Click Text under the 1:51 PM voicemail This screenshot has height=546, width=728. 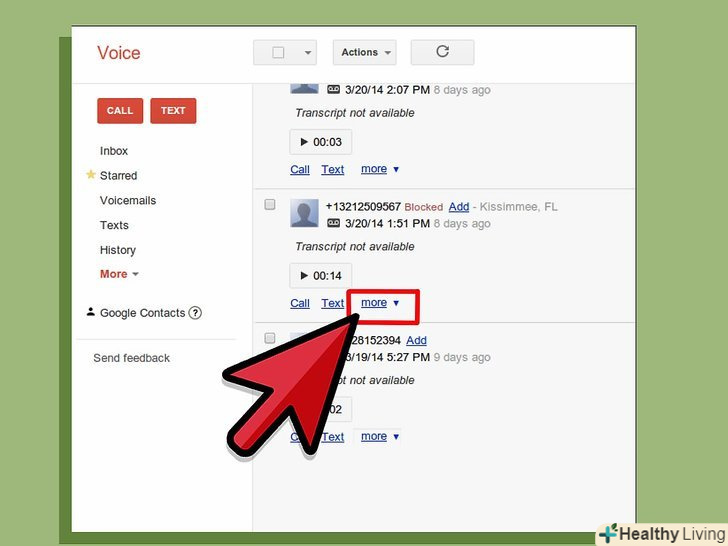[x=333, y=303]
